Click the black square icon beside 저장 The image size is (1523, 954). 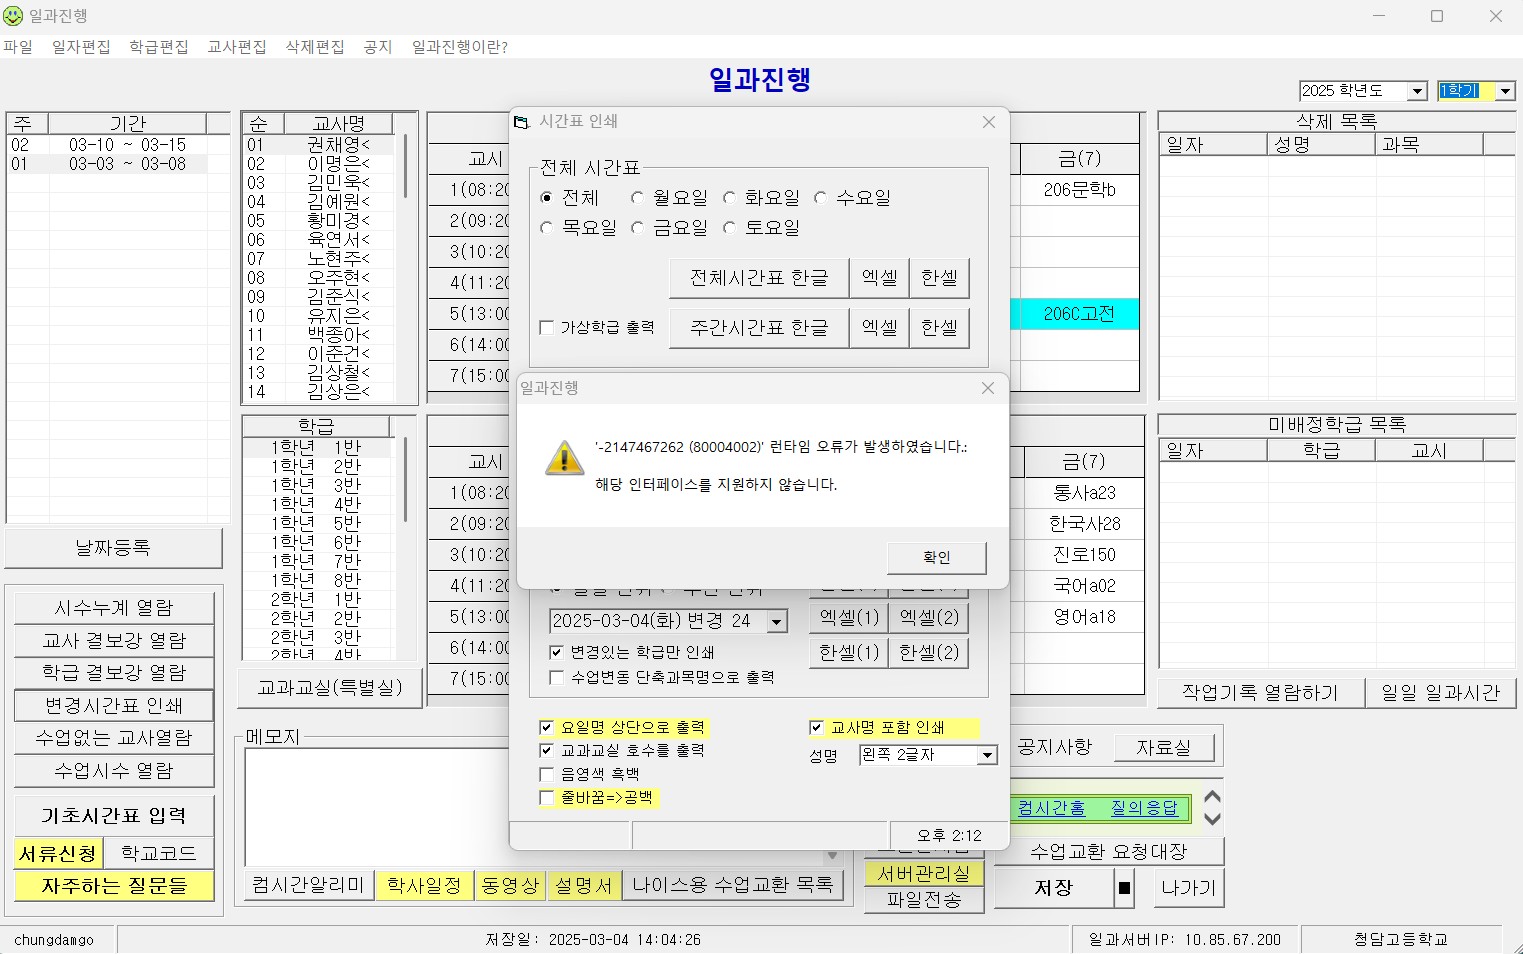pos(1125,888)
